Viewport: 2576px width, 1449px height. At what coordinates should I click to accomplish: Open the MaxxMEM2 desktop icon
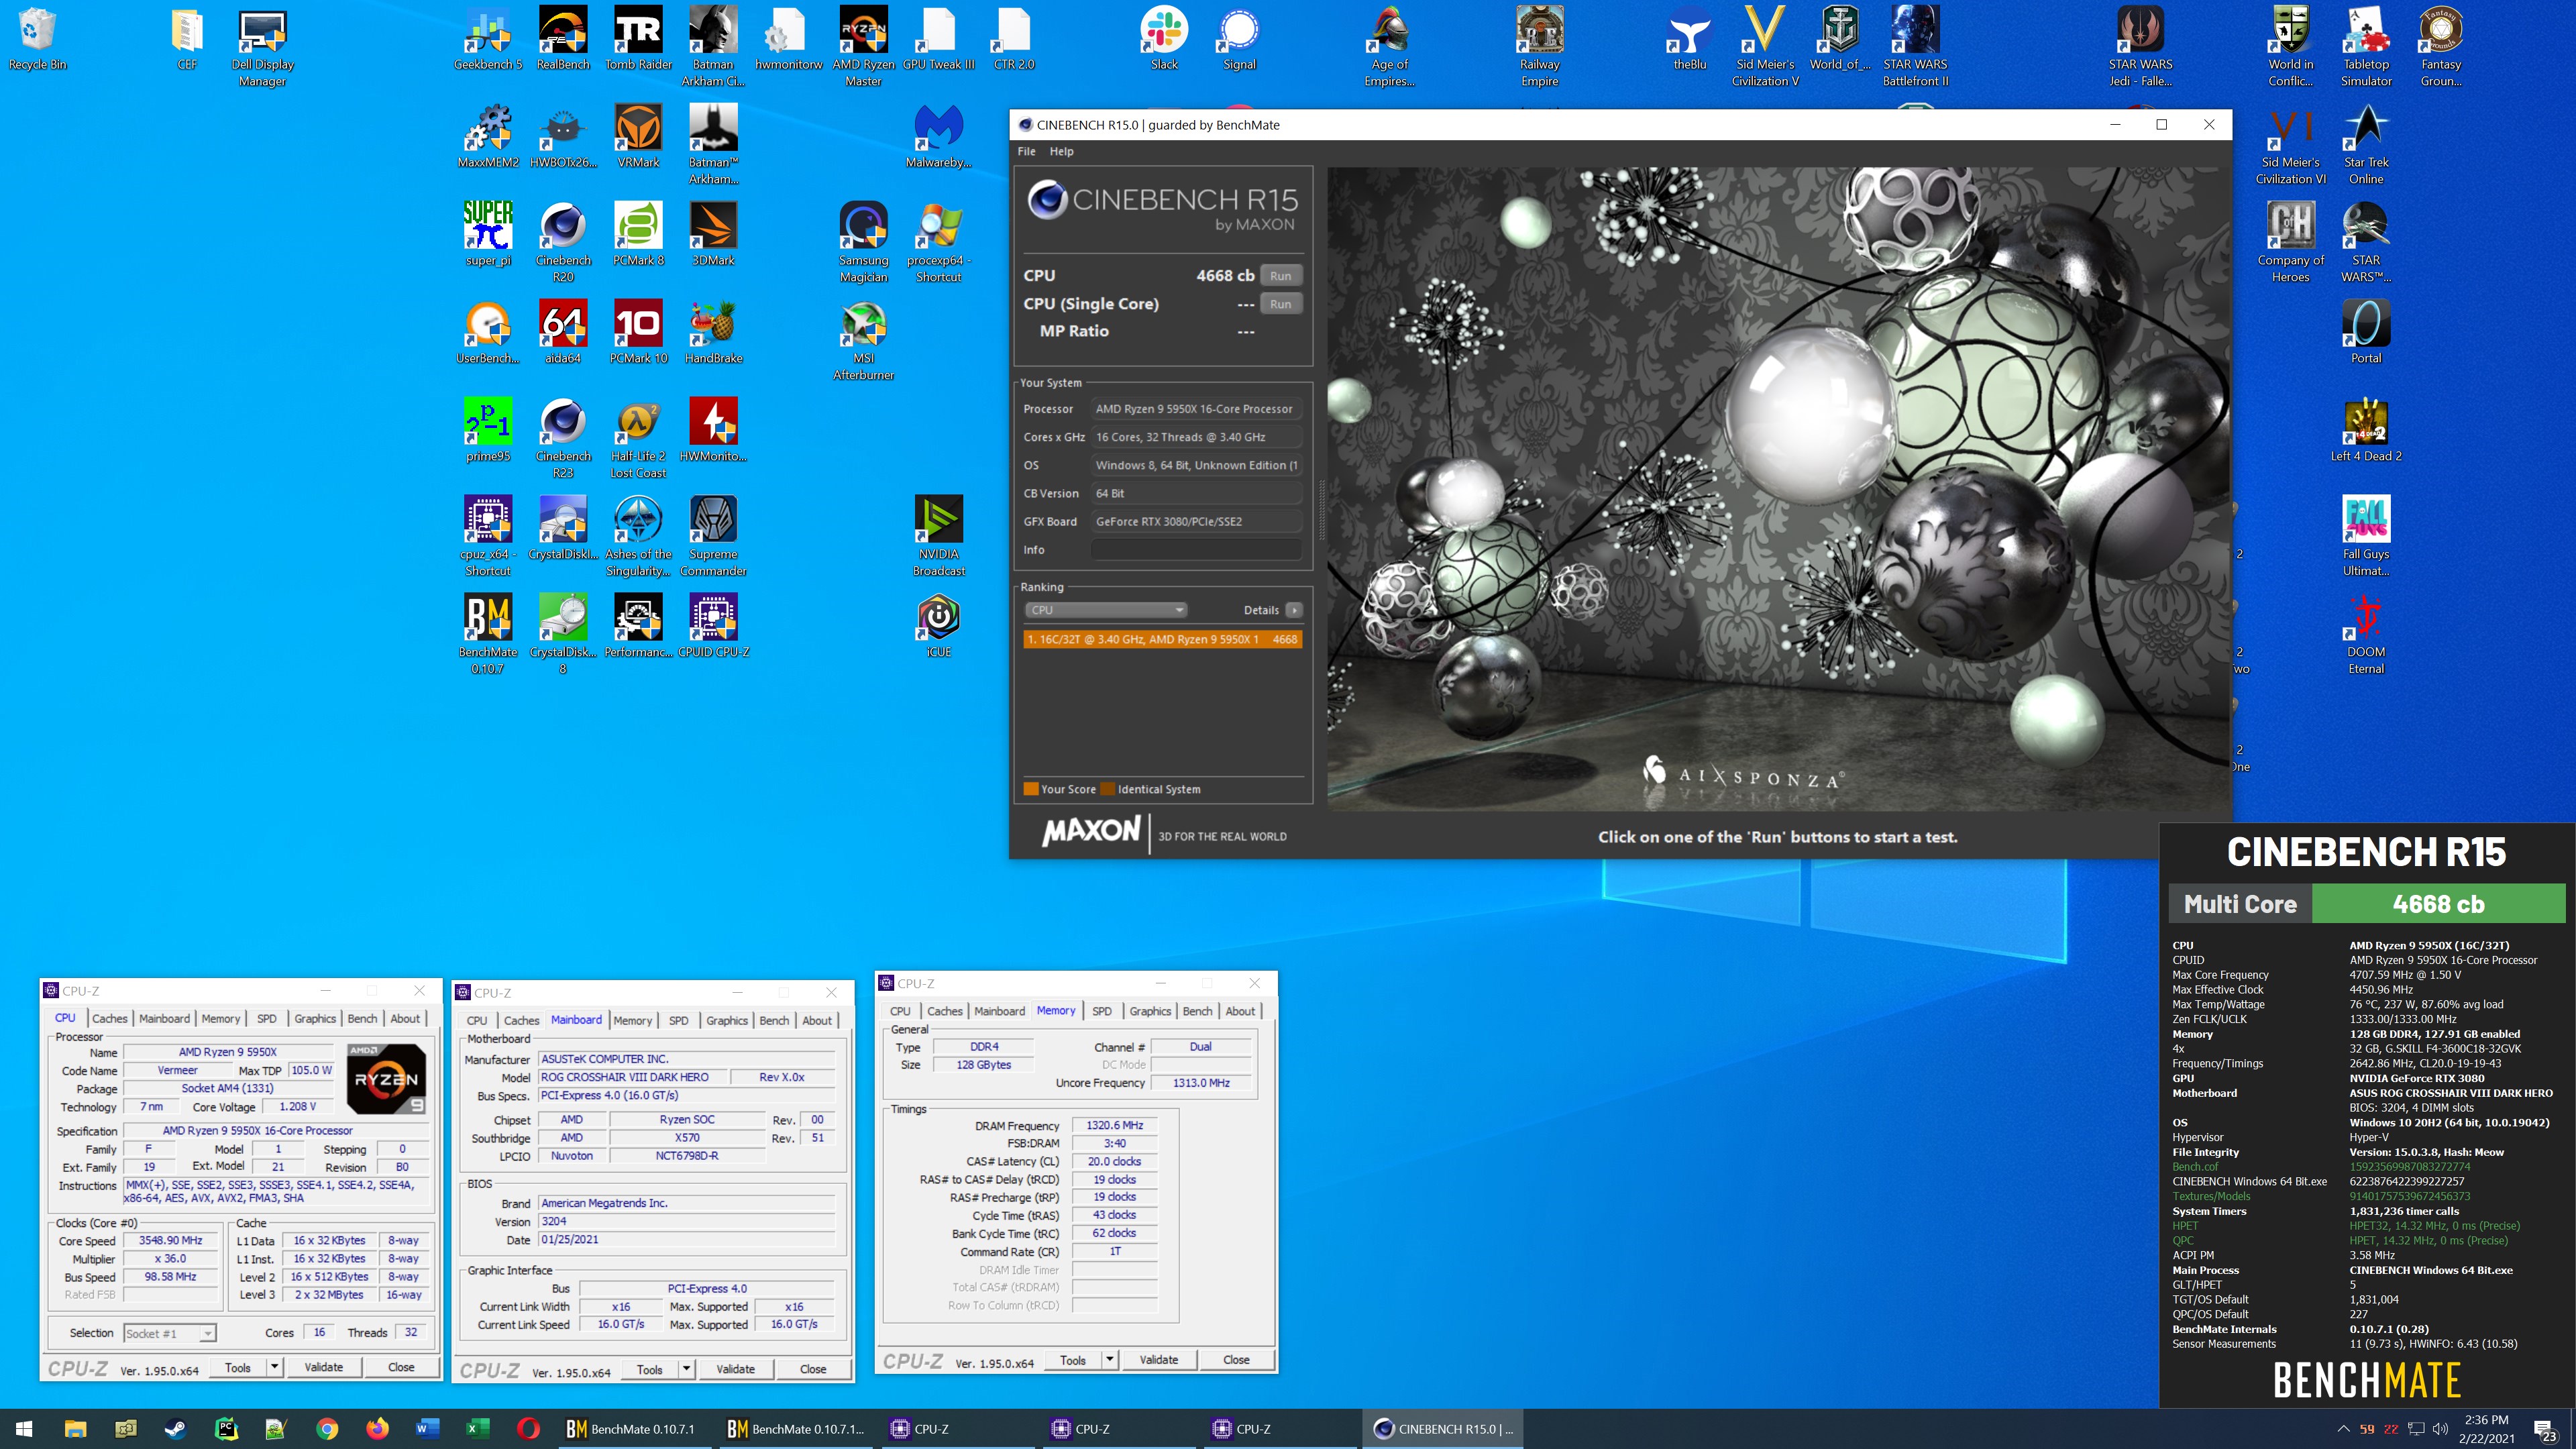click(x=488, y=137)
